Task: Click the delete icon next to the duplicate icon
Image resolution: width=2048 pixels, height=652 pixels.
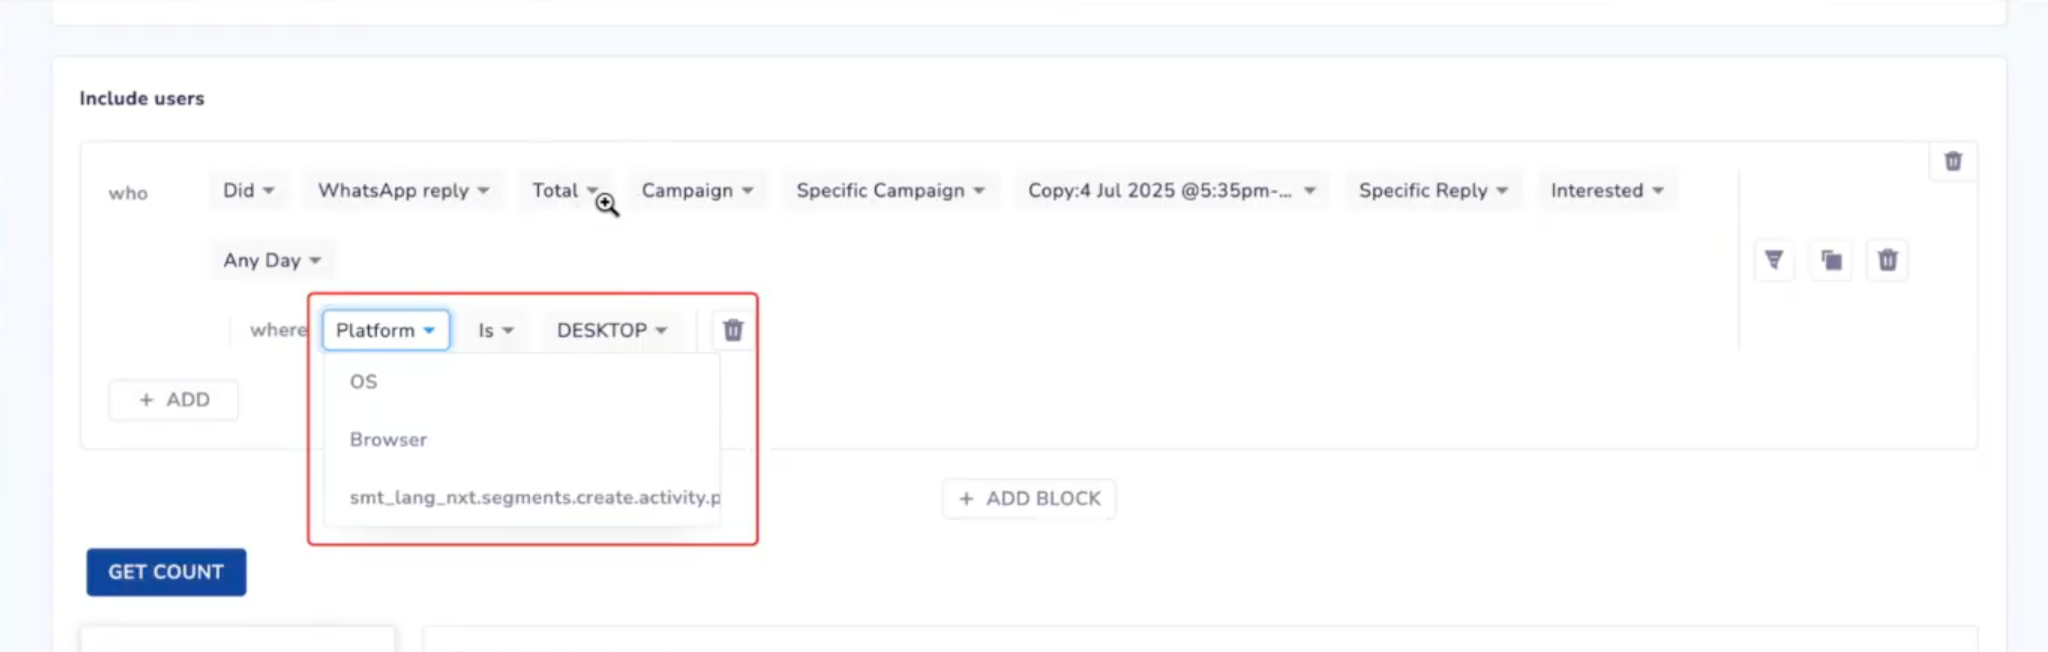Action: [1888, 260]
